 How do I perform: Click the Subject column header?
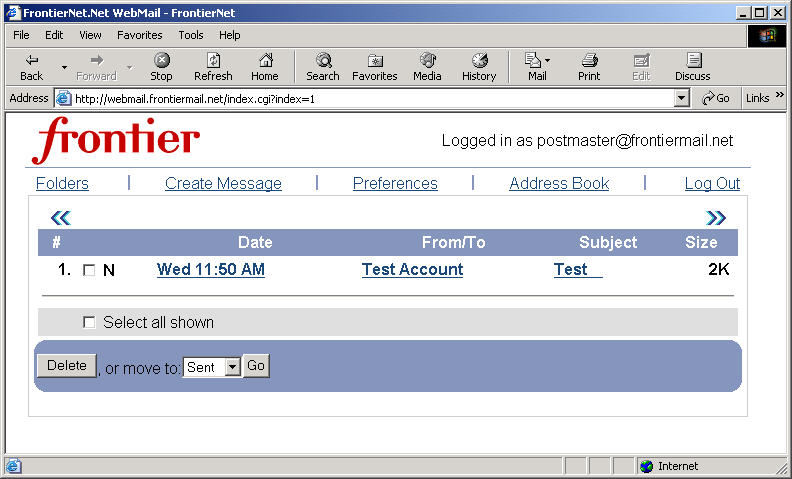click(608, 242)
